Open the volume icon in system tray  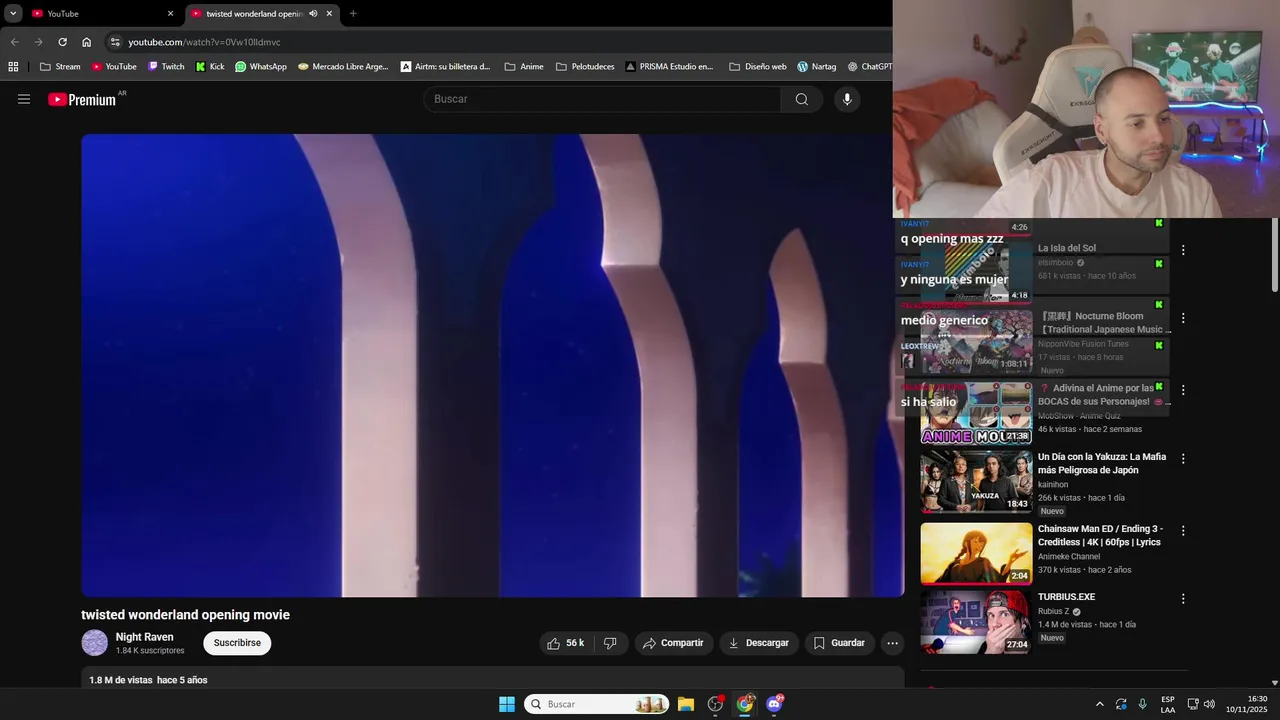[x=1209, y=704]
